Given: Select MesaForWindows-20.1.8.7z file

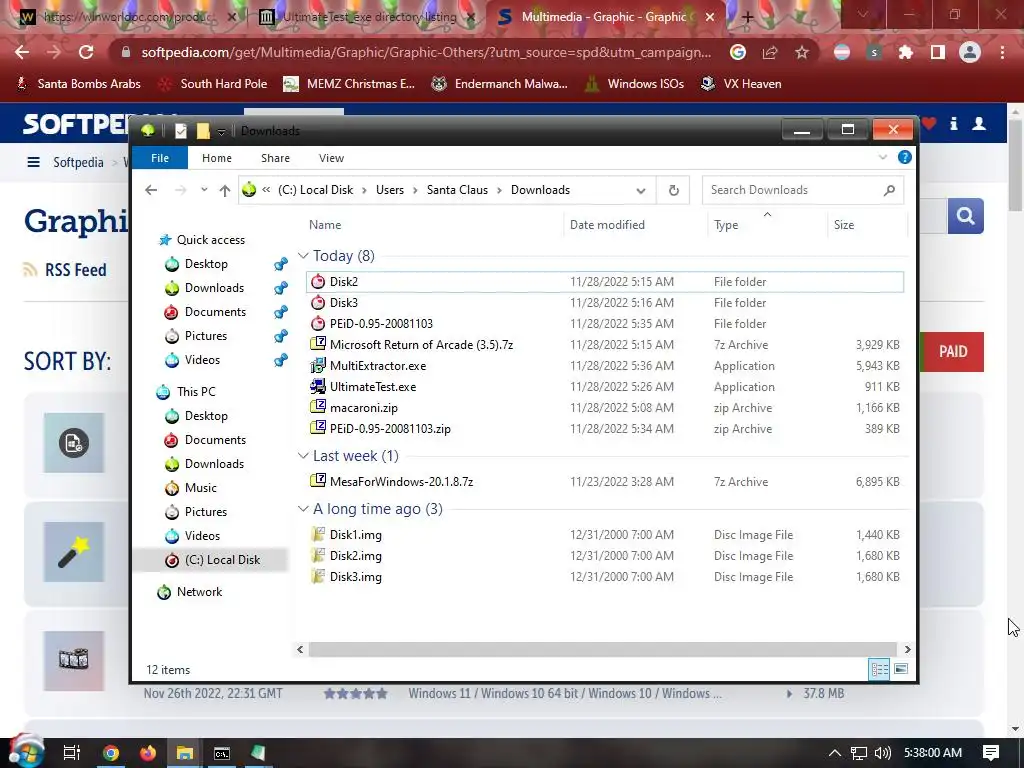Looking at the screenshot, I should 604,482.
